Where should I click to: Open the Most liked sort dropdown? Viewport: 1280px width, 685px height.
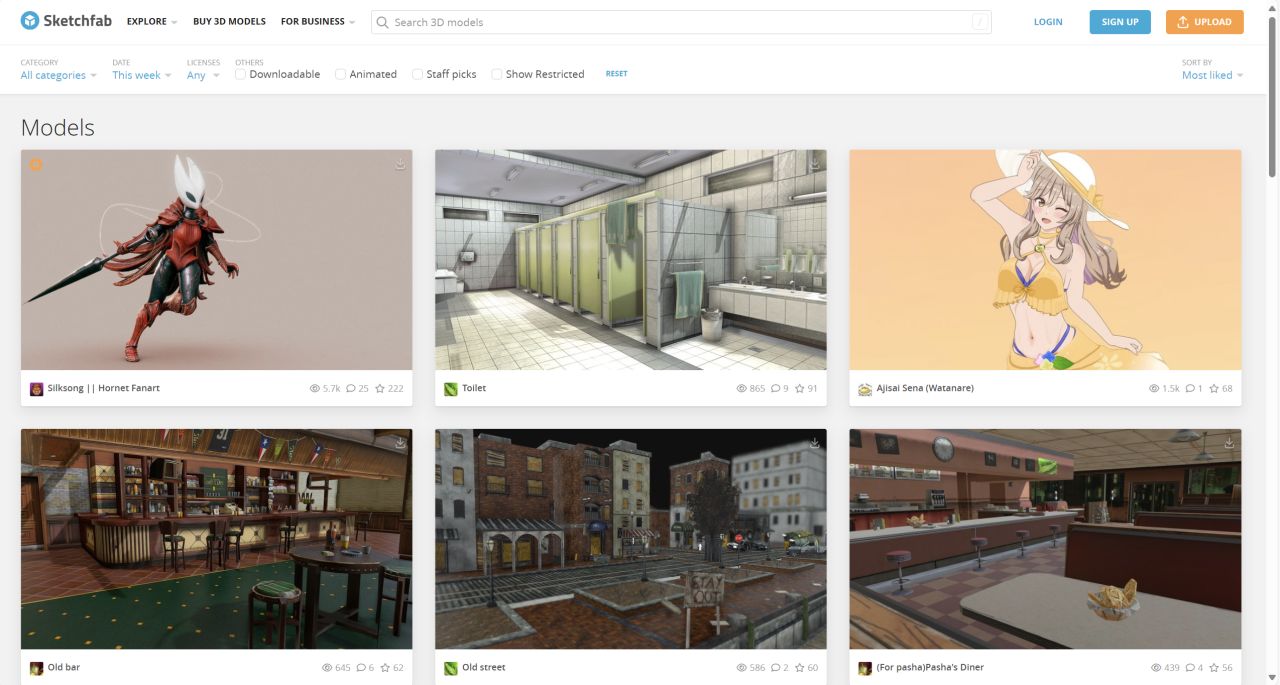point(1212,75)
